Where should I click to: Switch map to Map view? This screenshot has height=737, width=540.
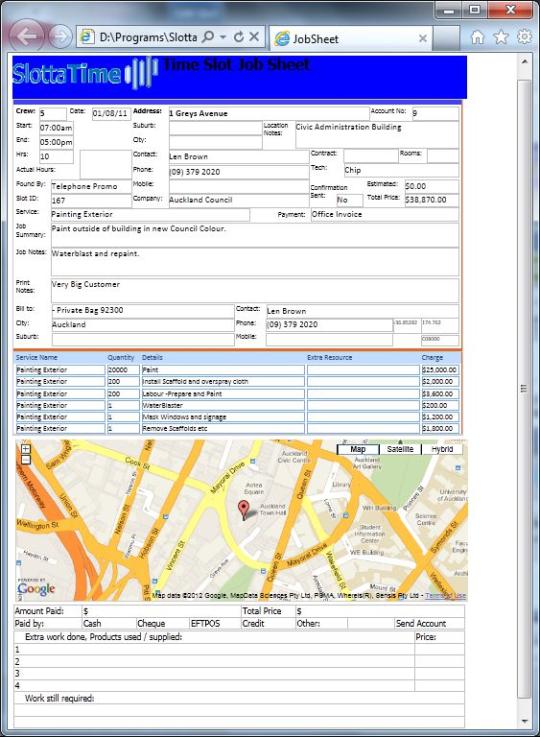pos(358,449)
